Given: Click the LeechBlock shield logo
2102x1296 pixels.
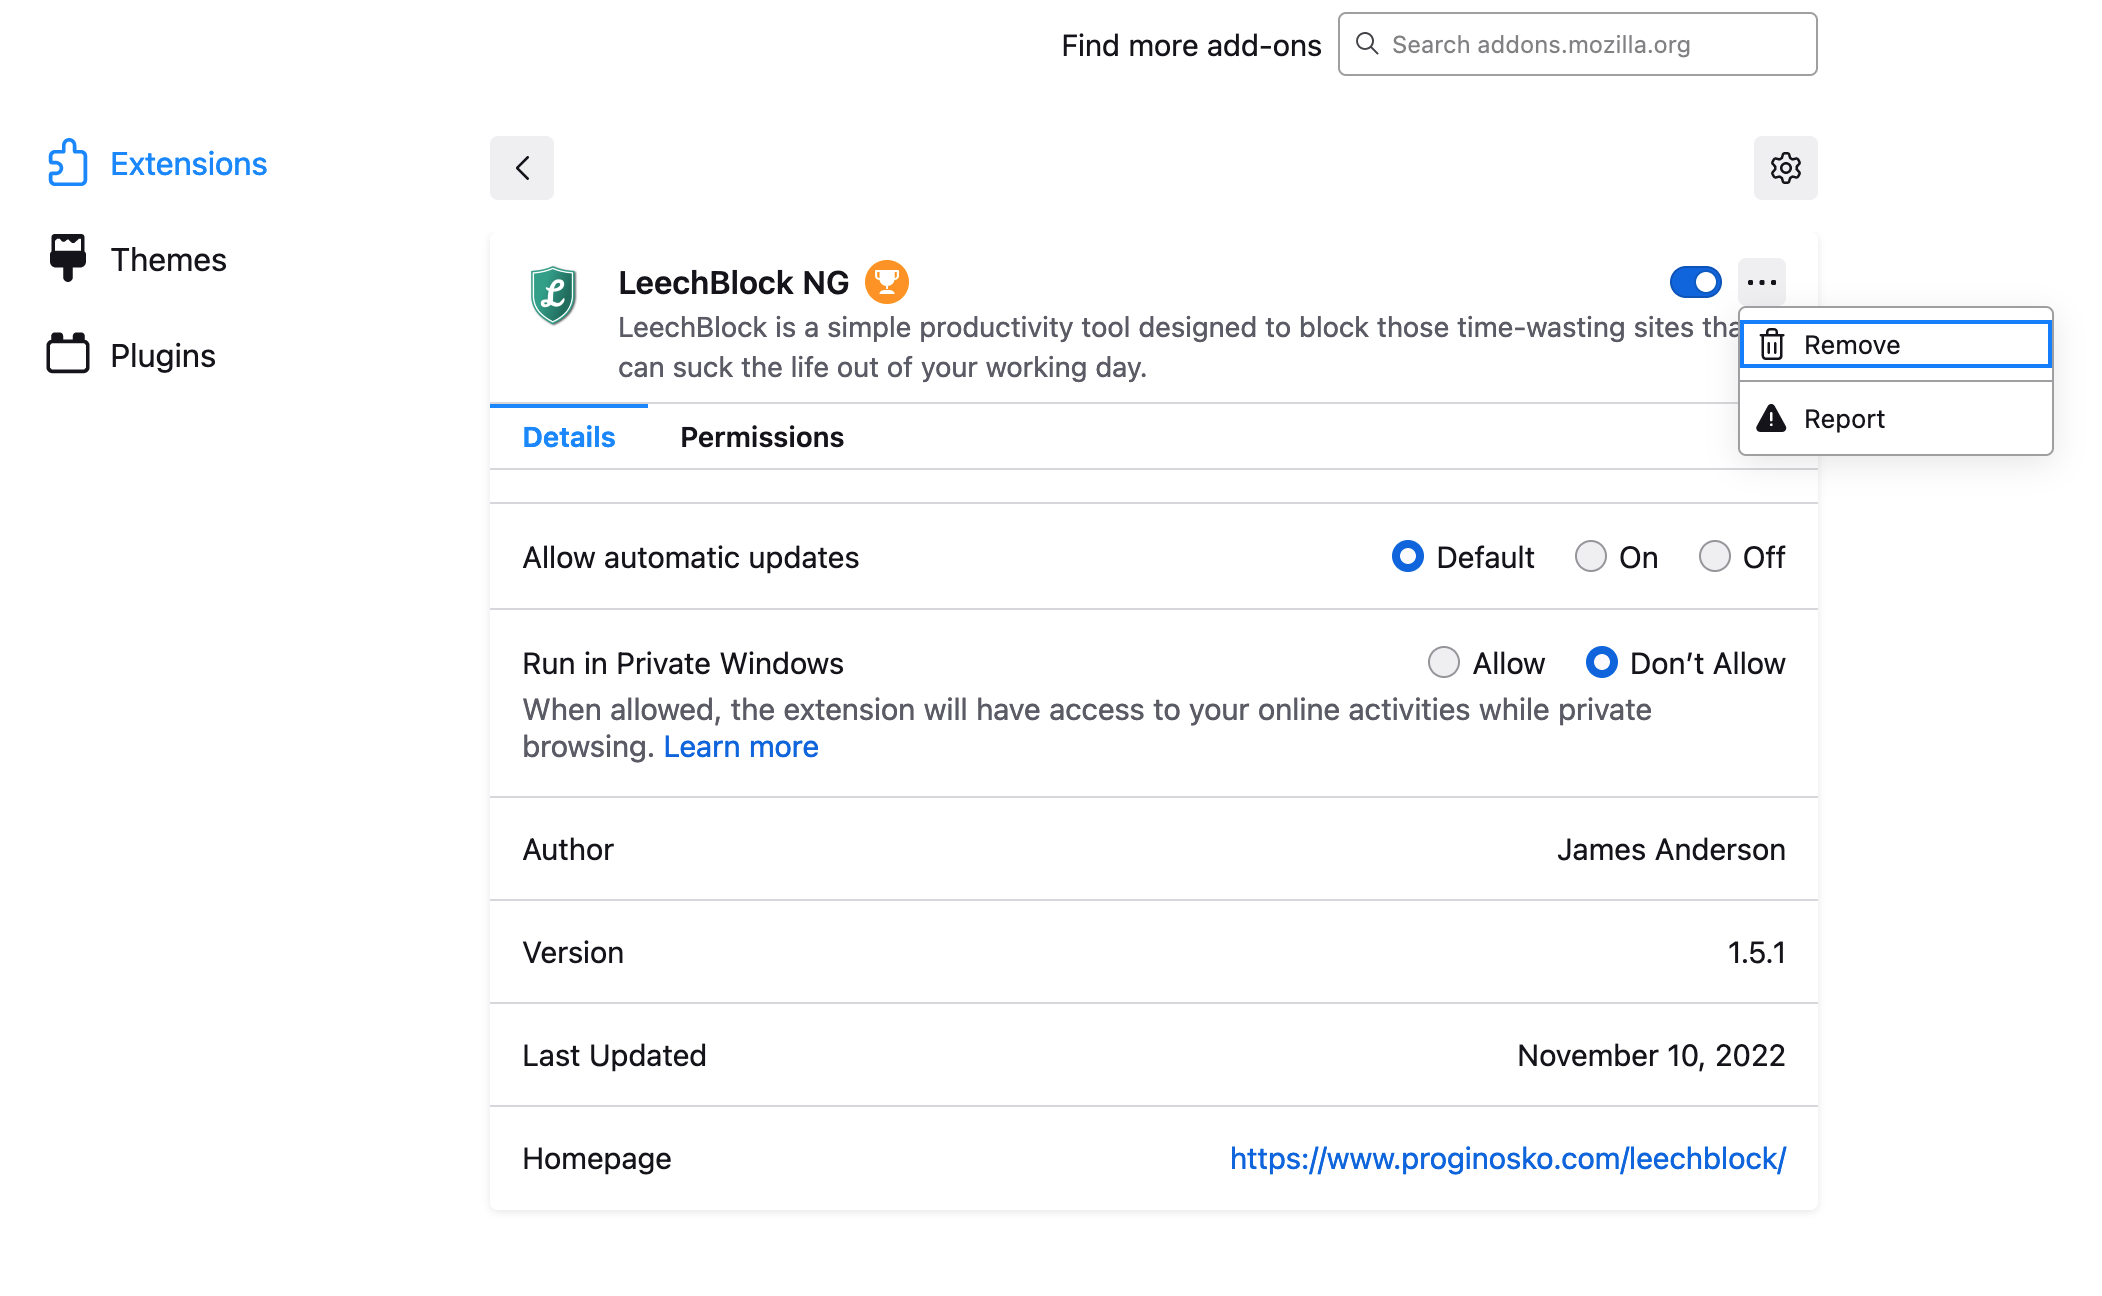Looking at the screenshot, I should 553,295.
